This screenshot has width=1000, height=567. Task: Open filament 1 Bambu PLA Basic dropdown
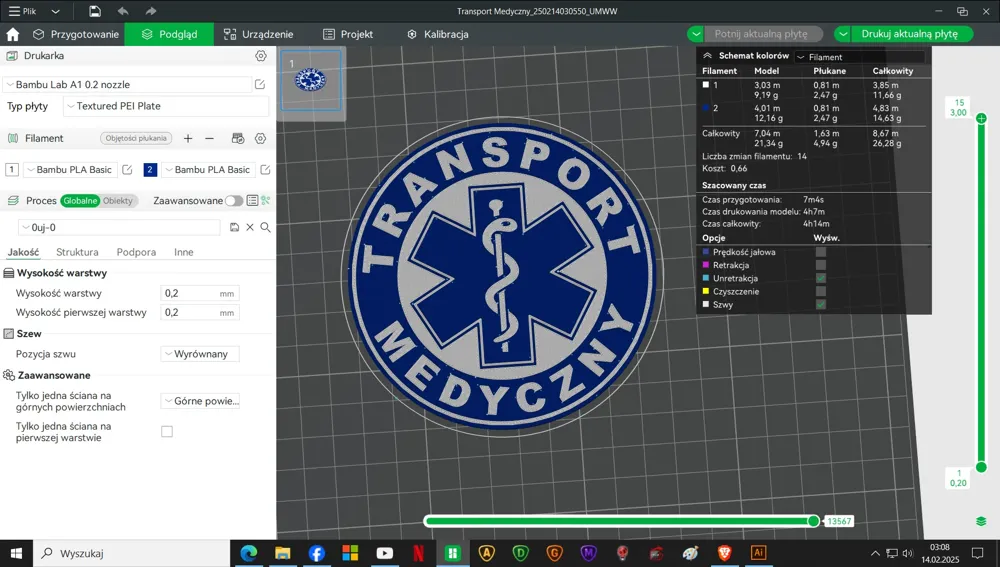[70, 170]
